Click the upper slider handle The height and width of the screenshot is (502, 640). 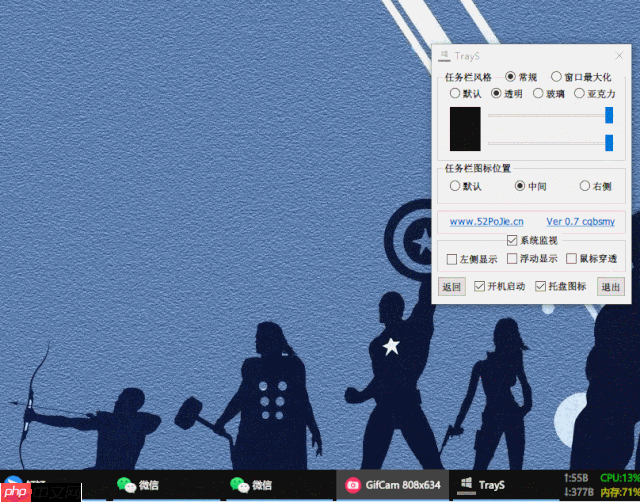609,115
